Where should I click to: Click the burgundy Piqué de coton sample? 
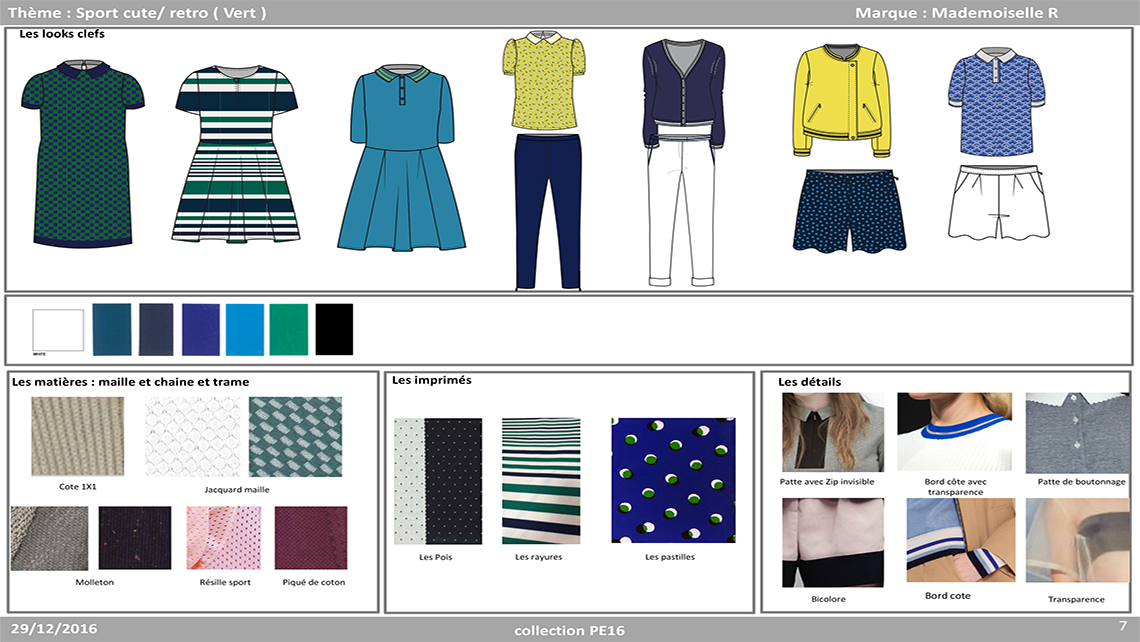[311, 538]
